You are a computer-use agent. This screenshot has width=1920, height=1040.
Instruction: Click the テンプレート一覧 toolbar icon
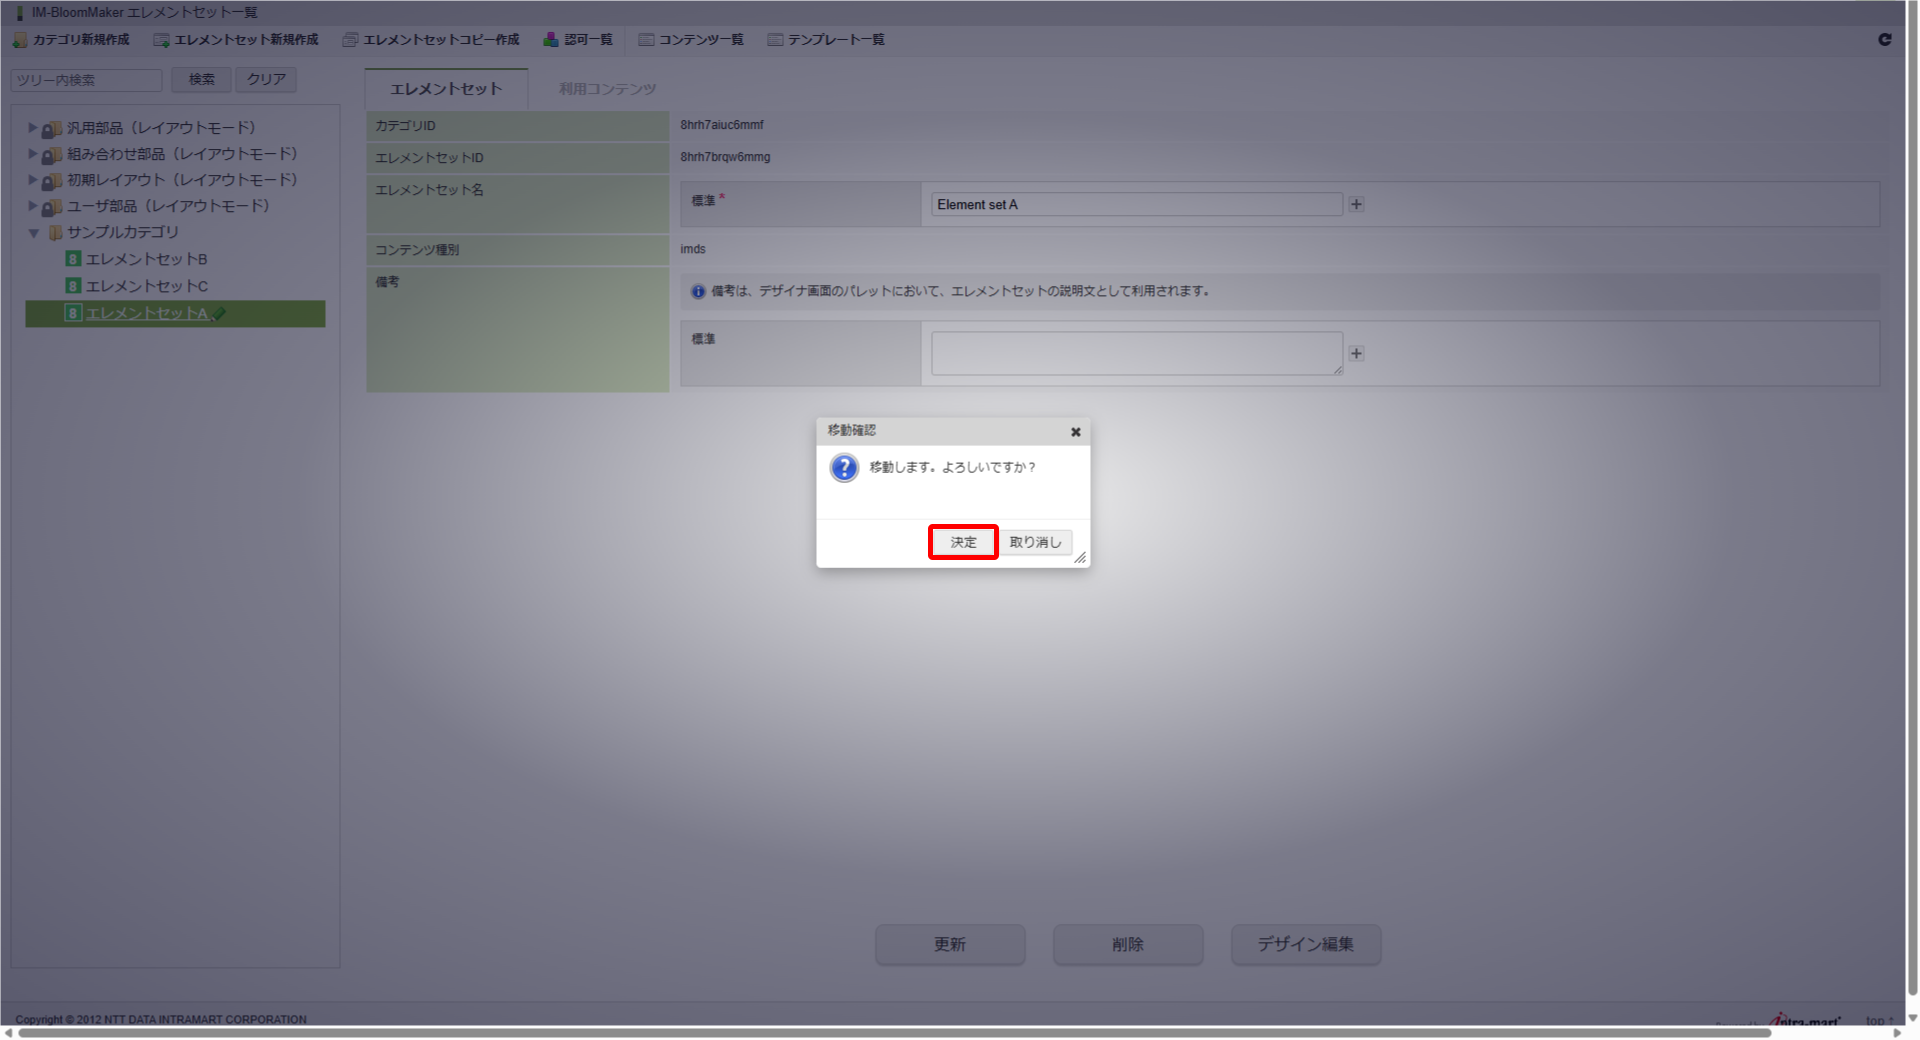coord(775,40)
